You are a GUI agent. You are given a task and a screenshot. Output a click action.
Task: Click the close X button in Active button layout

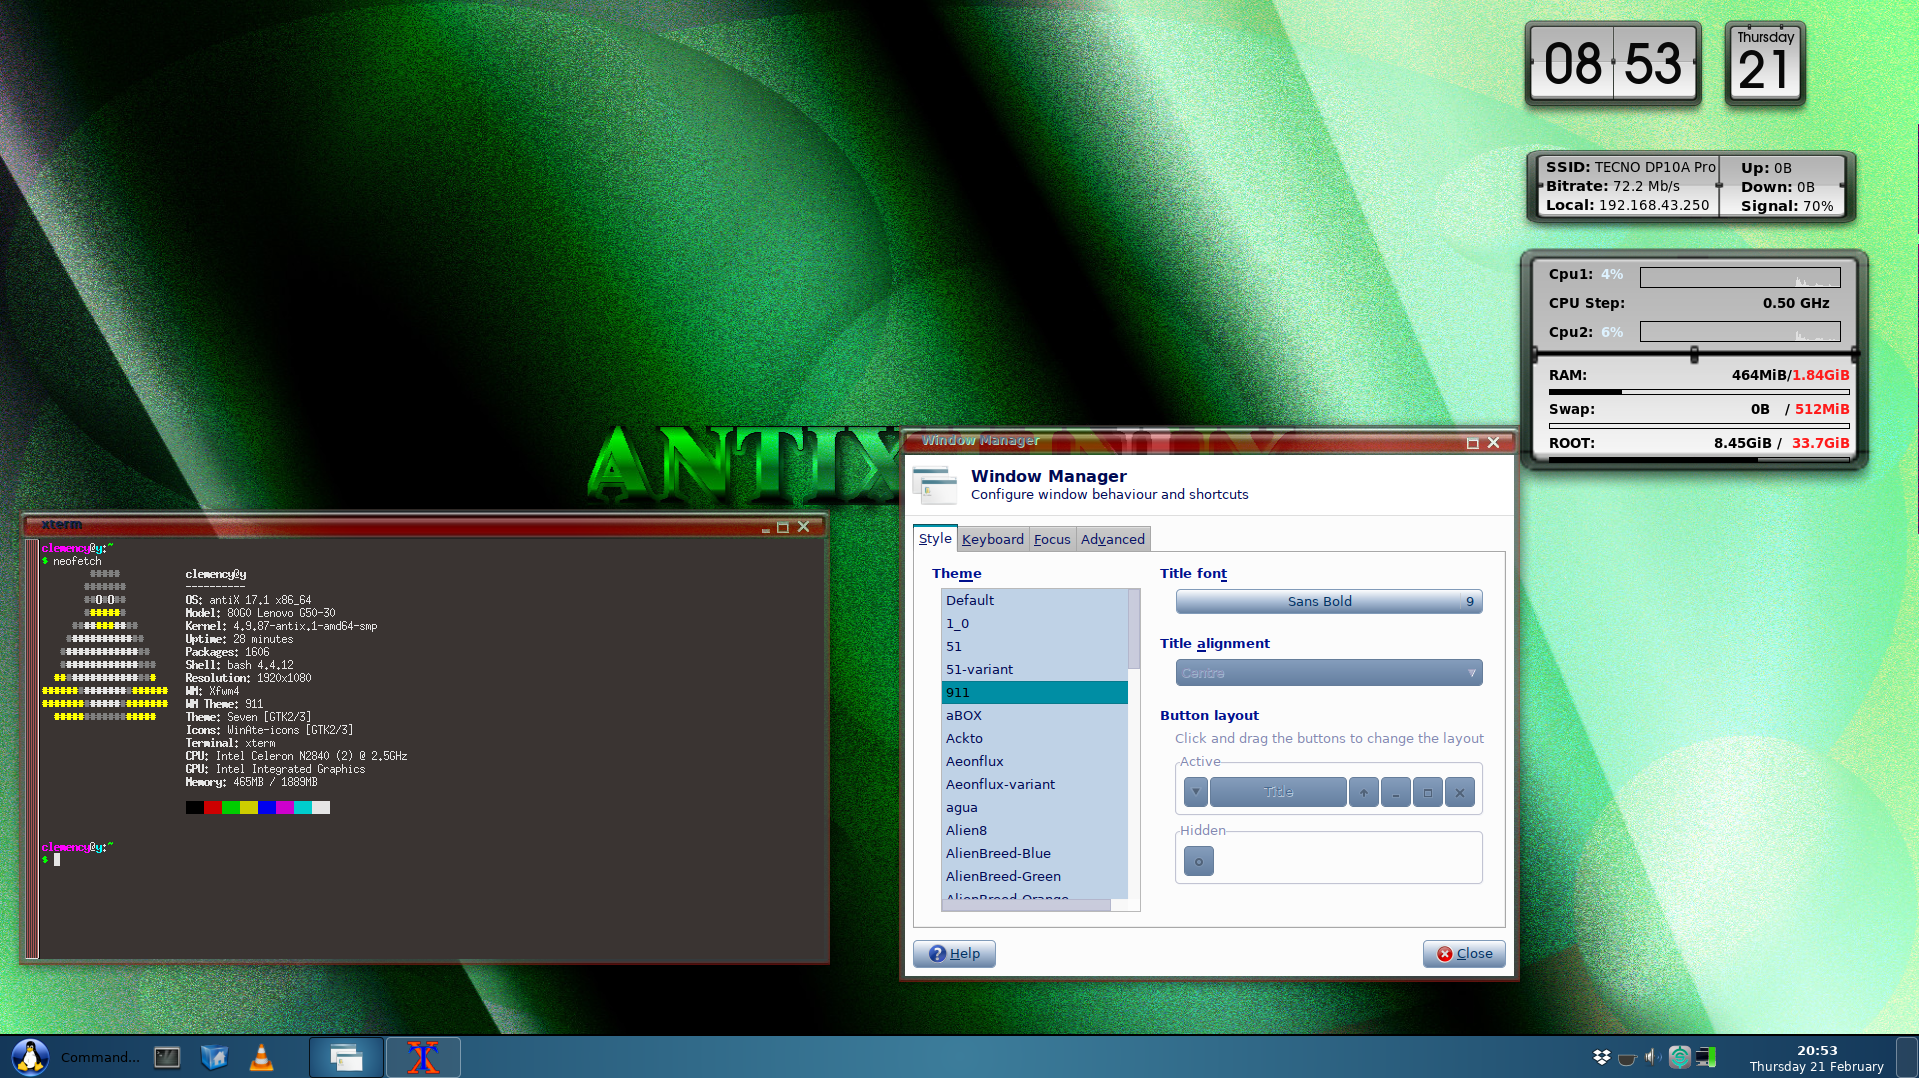[x=1460, y=792]
